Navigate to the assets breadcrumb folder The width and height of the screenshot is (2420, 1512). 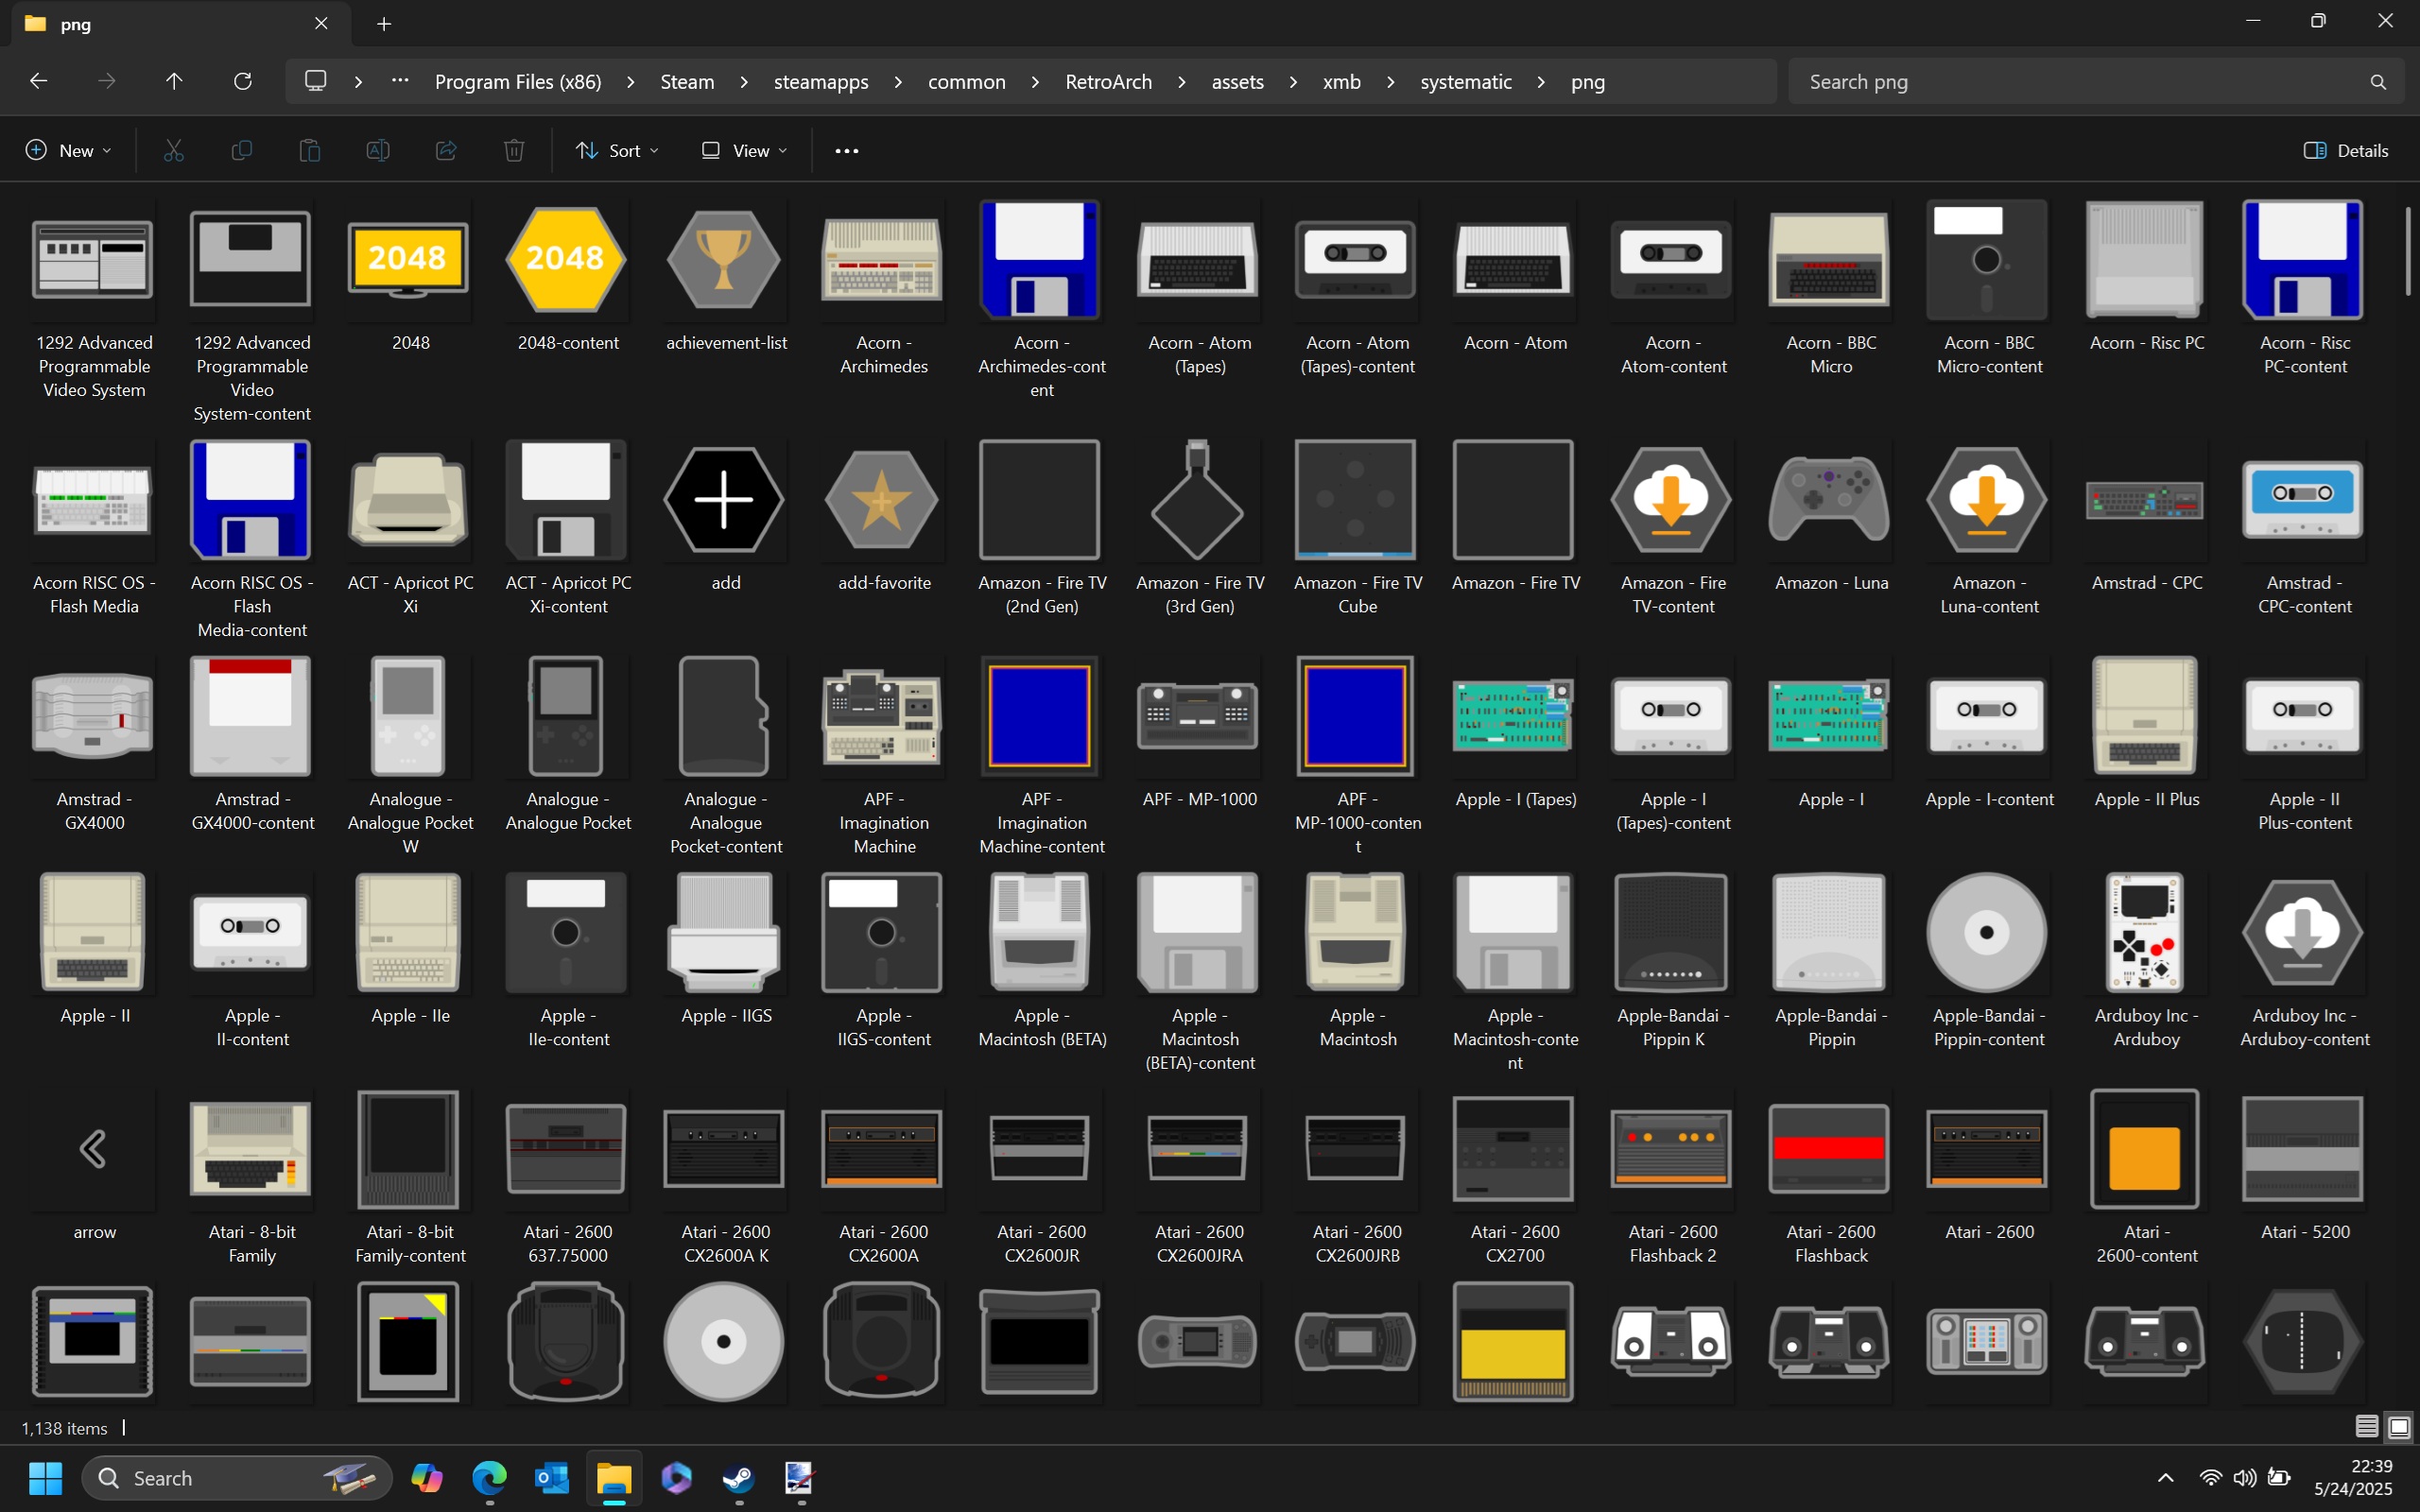pos(1237,82)
